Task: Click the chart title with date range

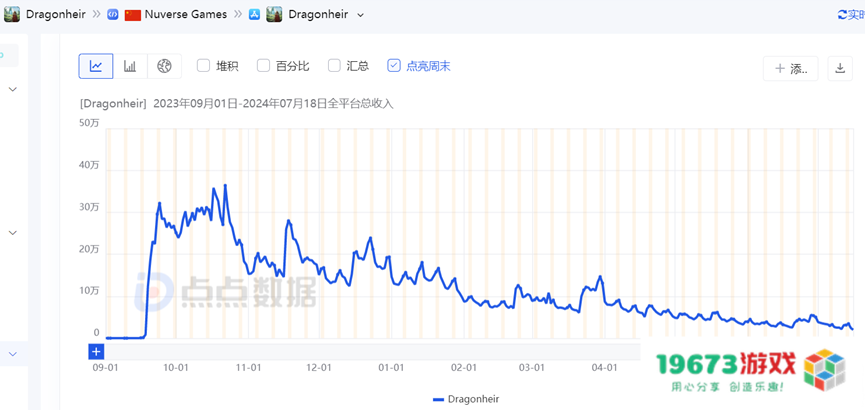Action: [x=237, y=103]
